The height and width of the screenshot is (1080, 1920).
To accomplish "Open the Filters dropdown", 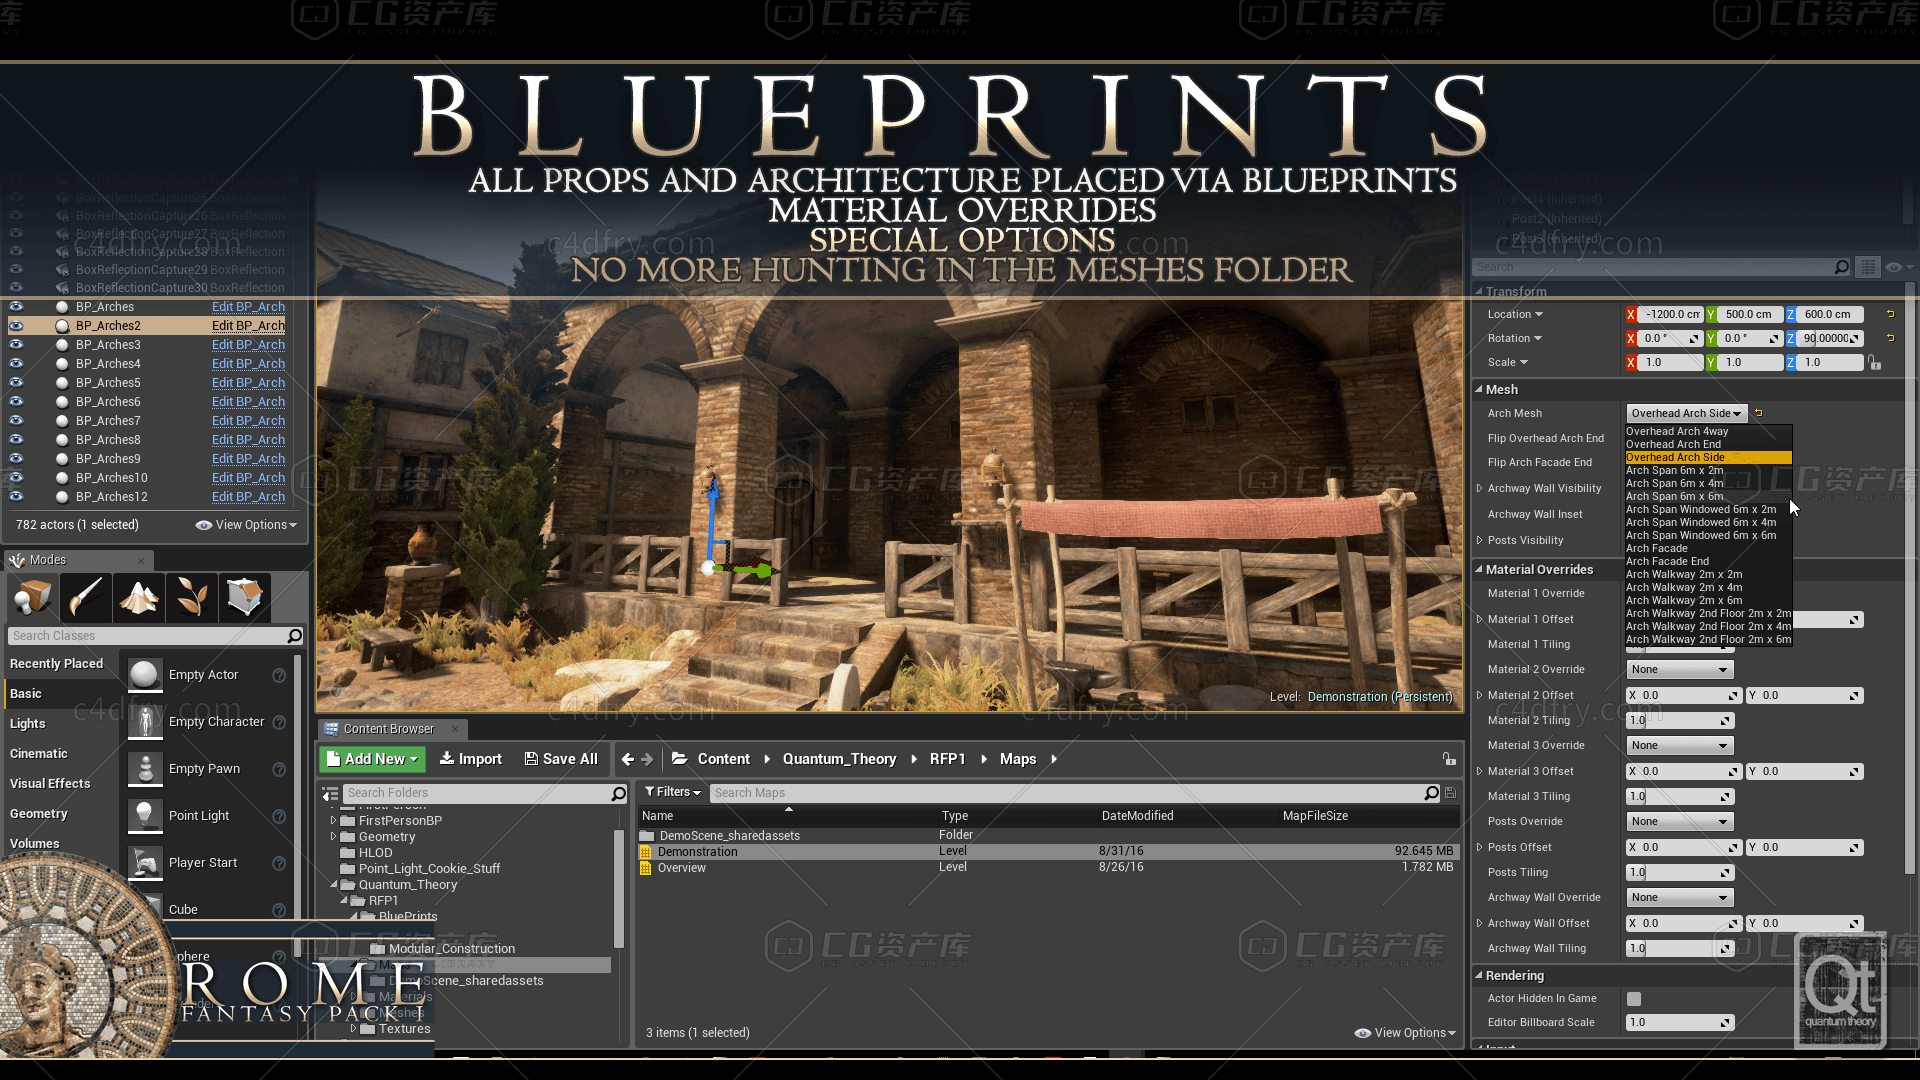I will tap(673, 792).
